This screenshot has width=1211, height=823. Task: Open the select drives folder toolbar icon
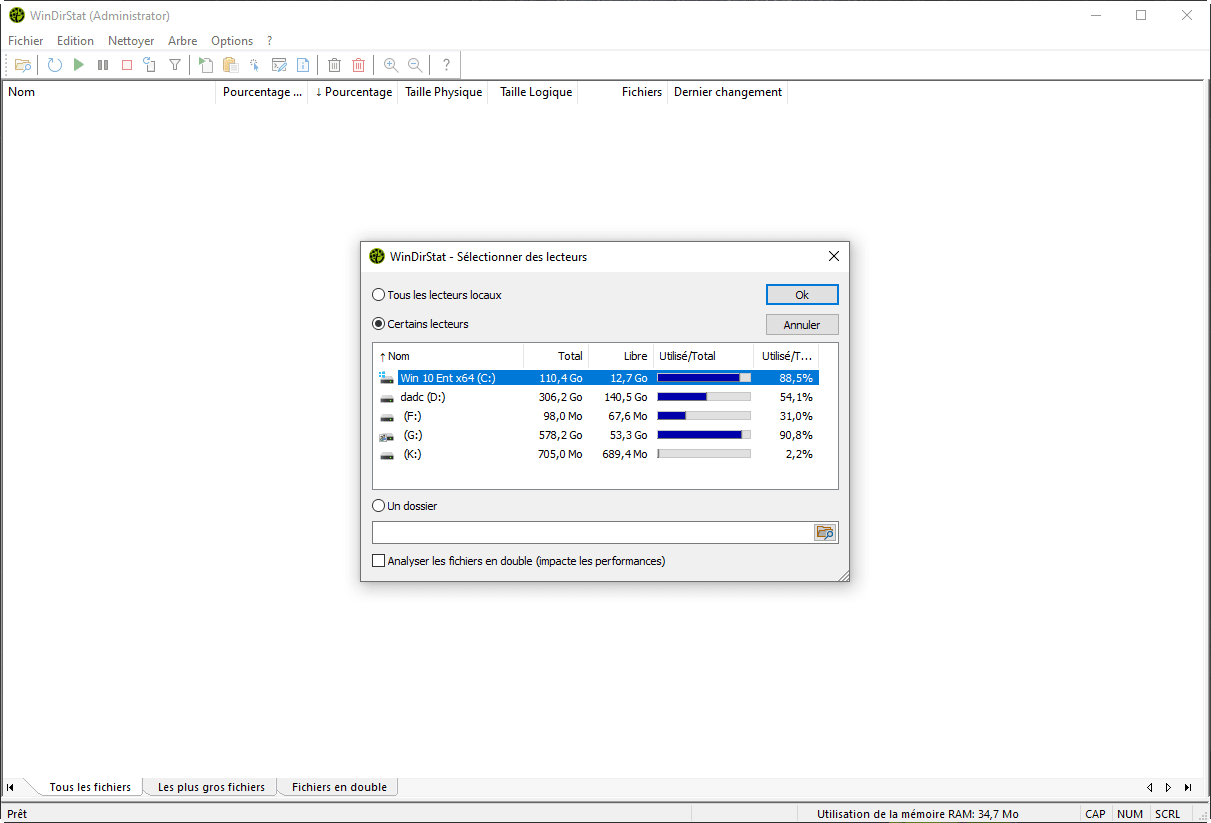23,65
